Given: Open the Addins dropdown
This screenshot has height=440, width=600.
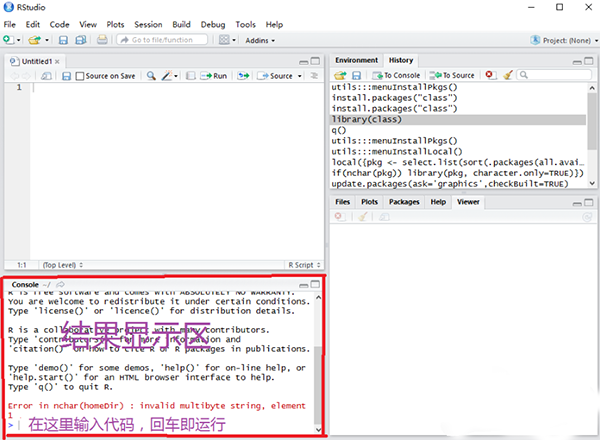Looking at the screenshot, I should [x=260, y=40].
